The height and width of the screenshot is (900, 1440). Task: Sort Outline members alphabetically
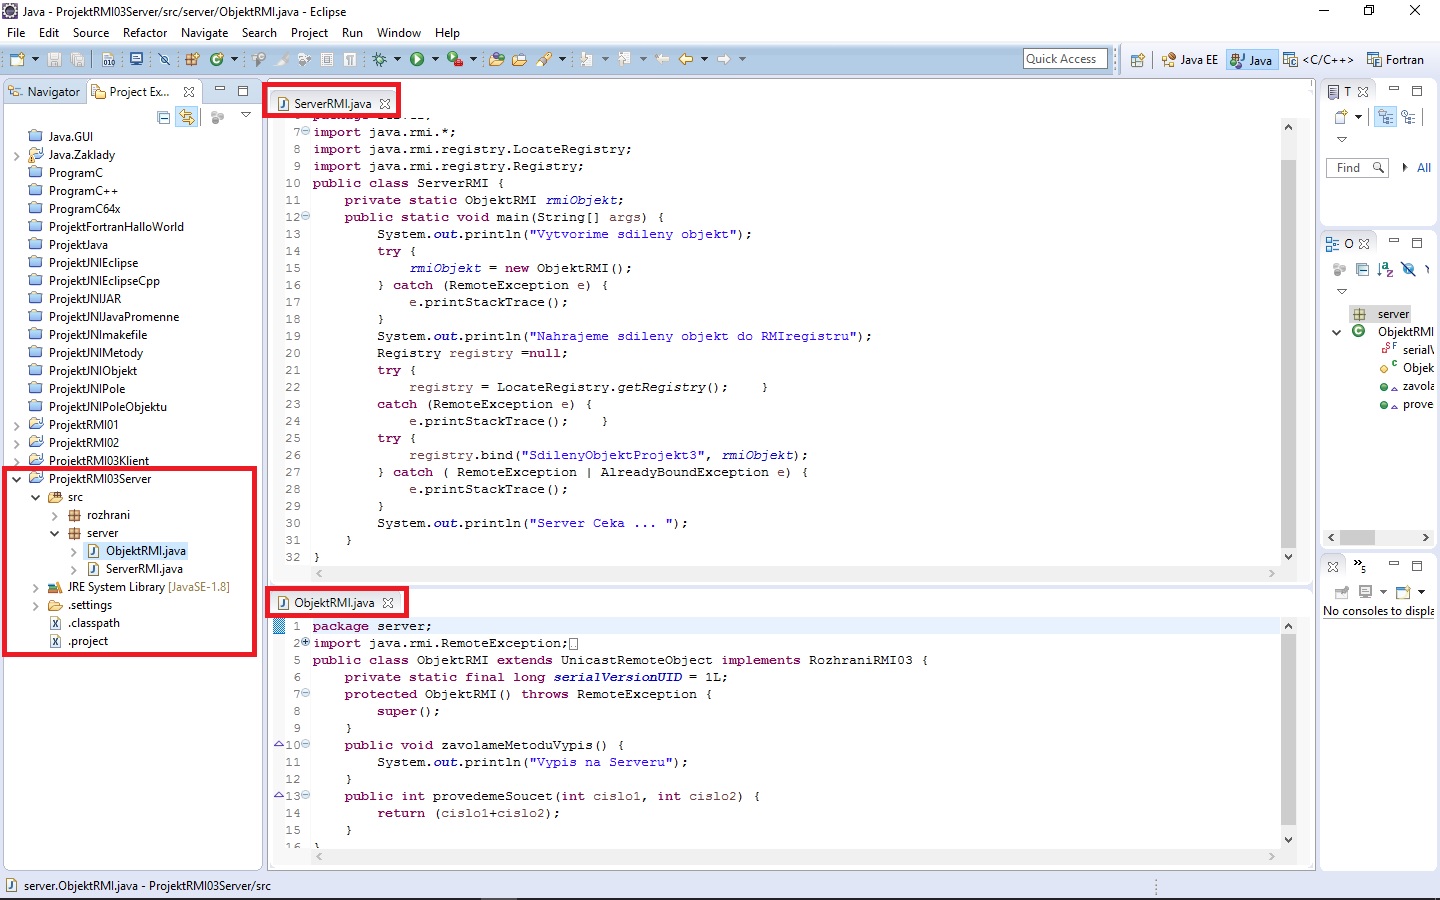(1385, 270)
